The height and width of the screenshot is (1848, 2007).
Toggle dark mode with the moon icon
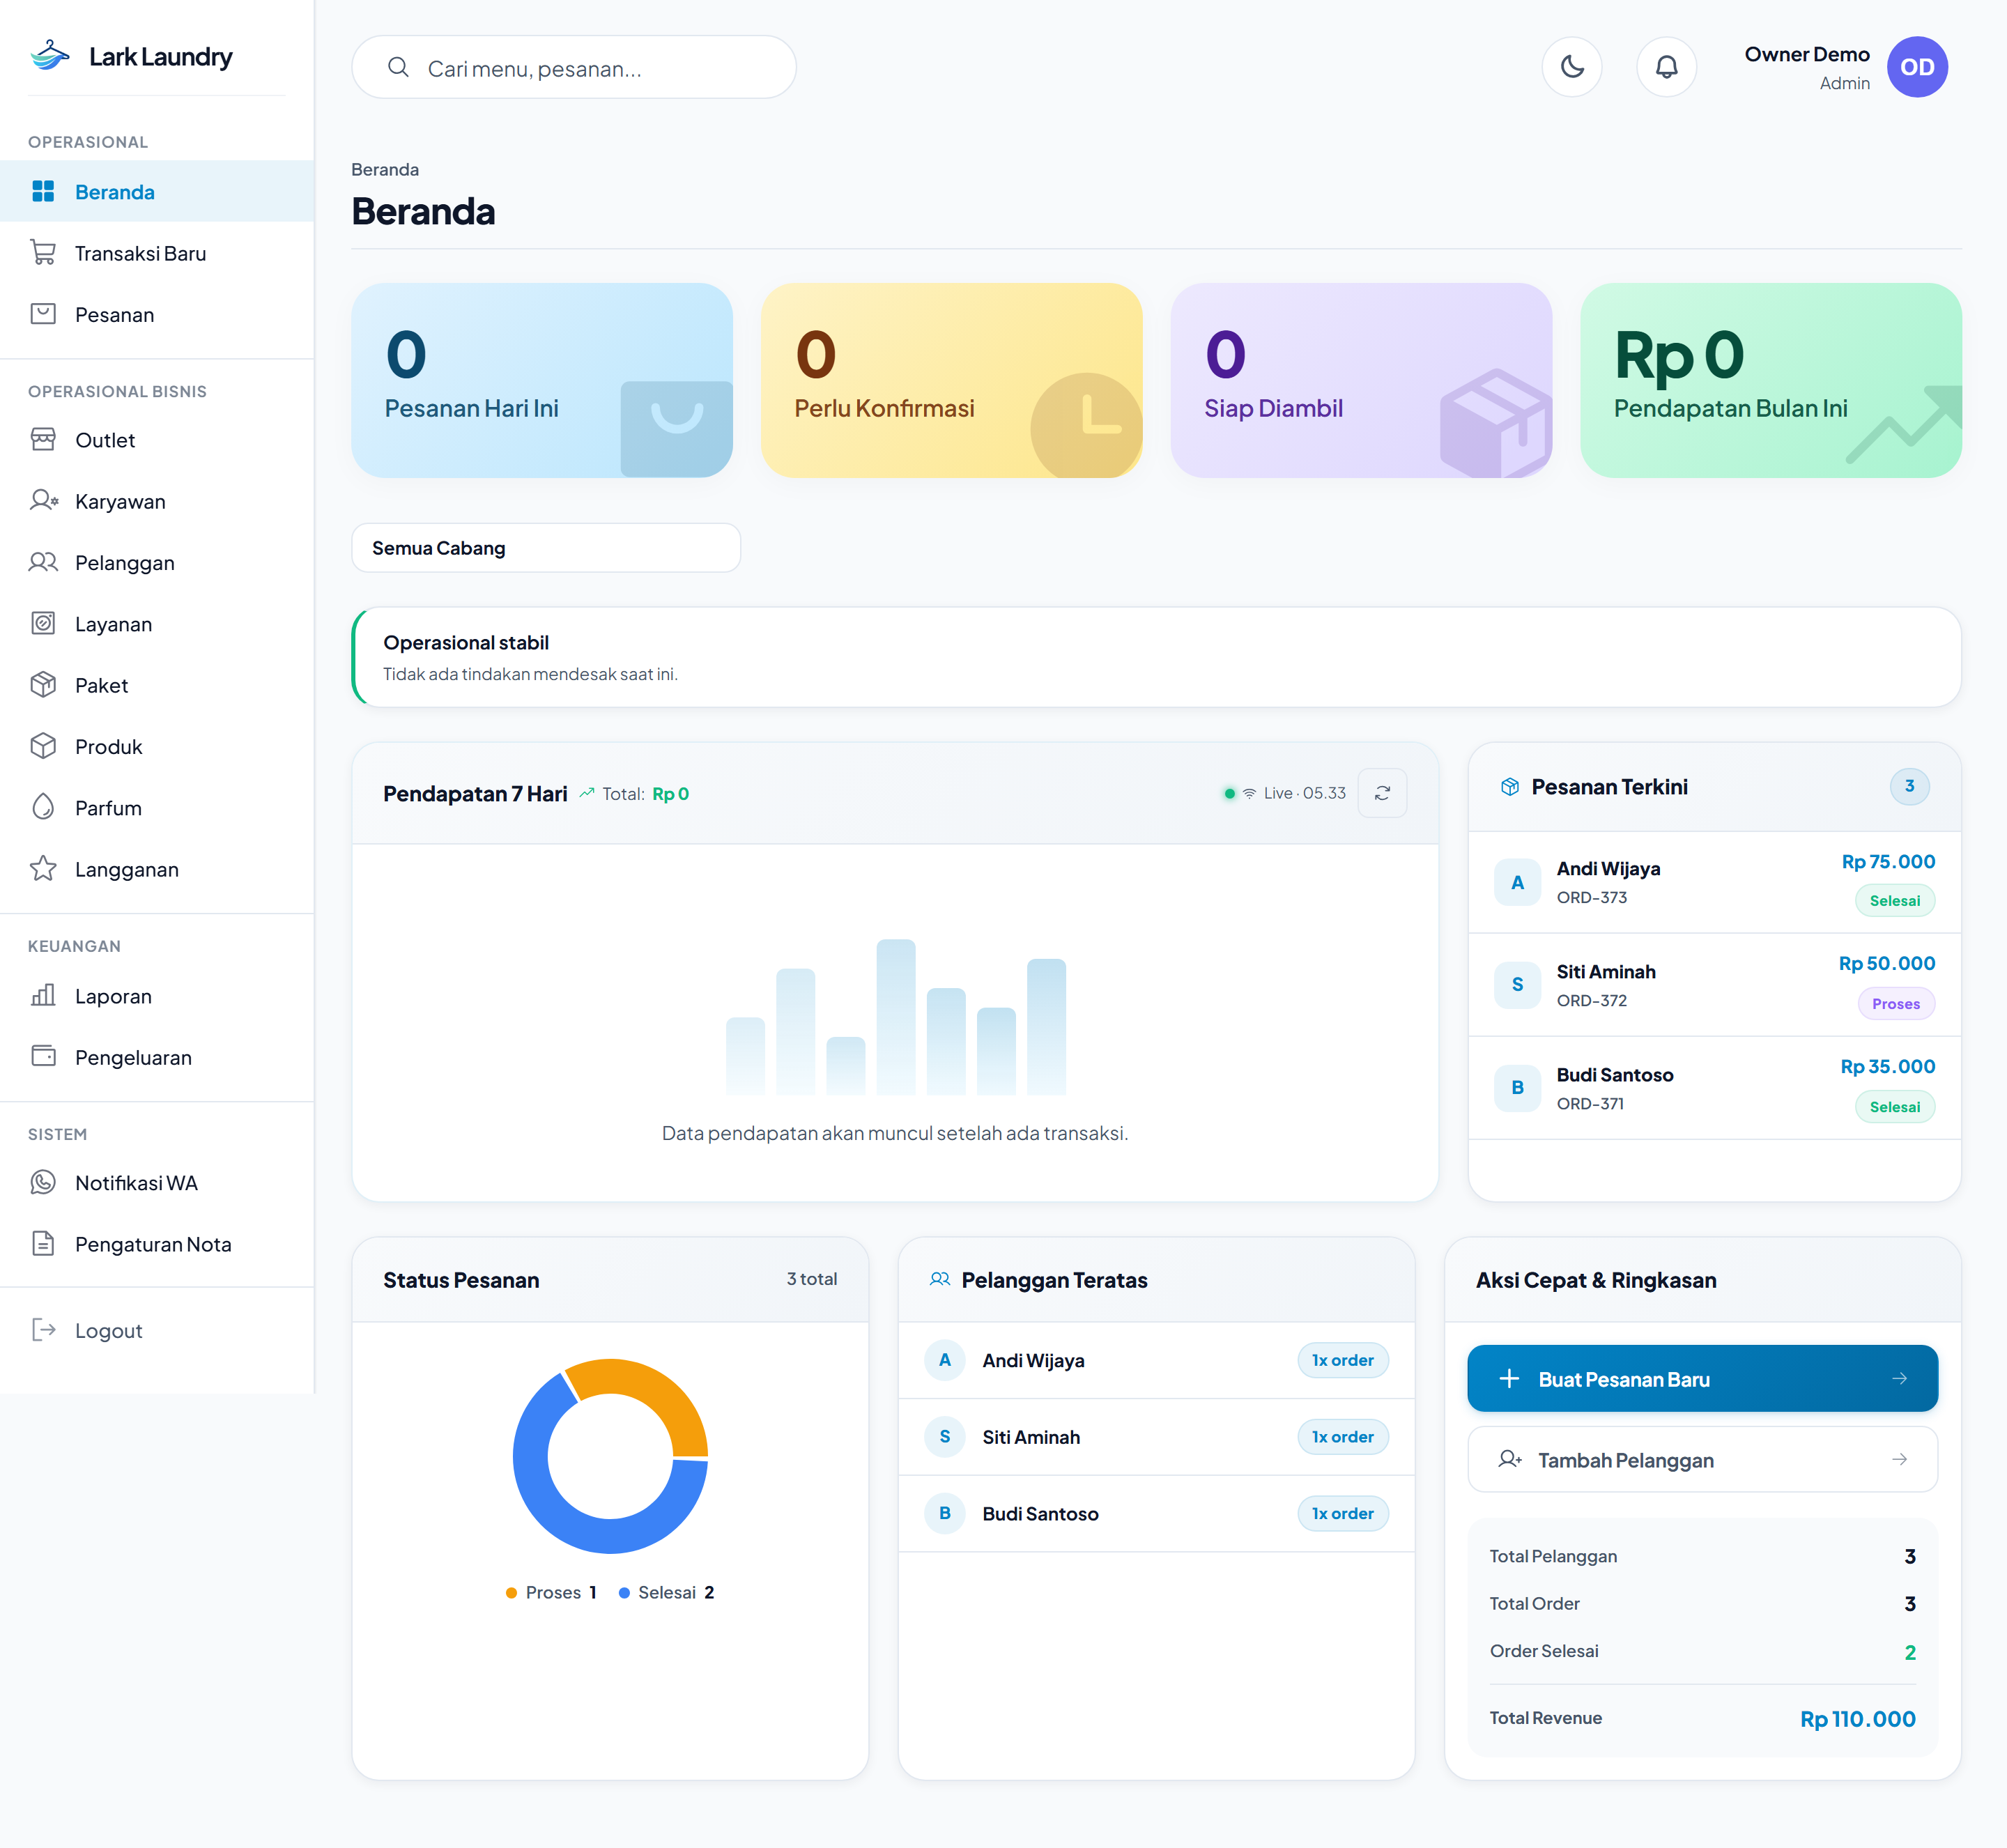[x=1571, y=67]
